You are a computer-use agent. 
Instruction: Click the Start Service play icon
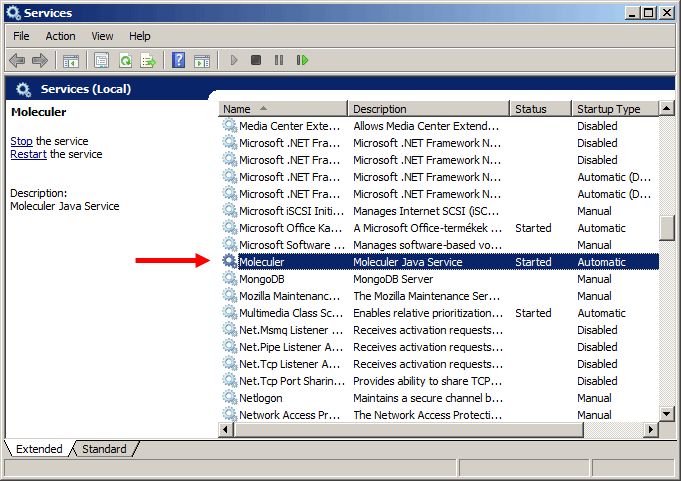click(234, 60)
